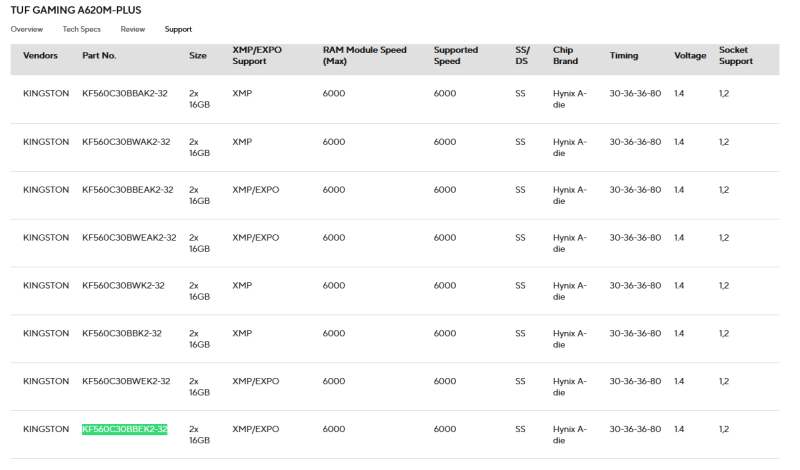This screenshot has width=800, height=470.
Task: Click part number KF560C30BWK2-32
Action: coord(123,286)
